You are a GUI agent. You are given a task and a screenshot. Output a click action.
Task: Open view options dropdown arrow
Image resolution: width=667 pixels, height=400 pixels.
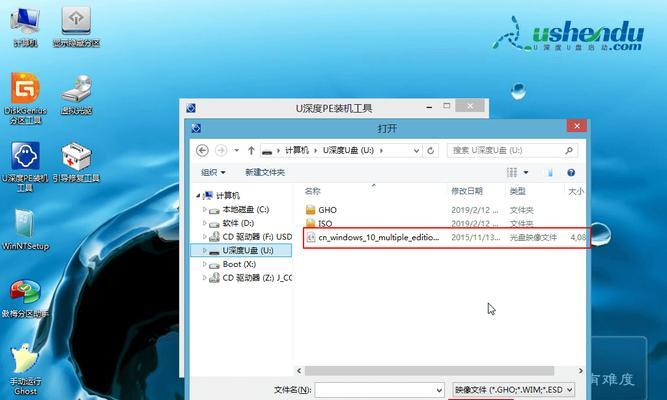(526, 172)
